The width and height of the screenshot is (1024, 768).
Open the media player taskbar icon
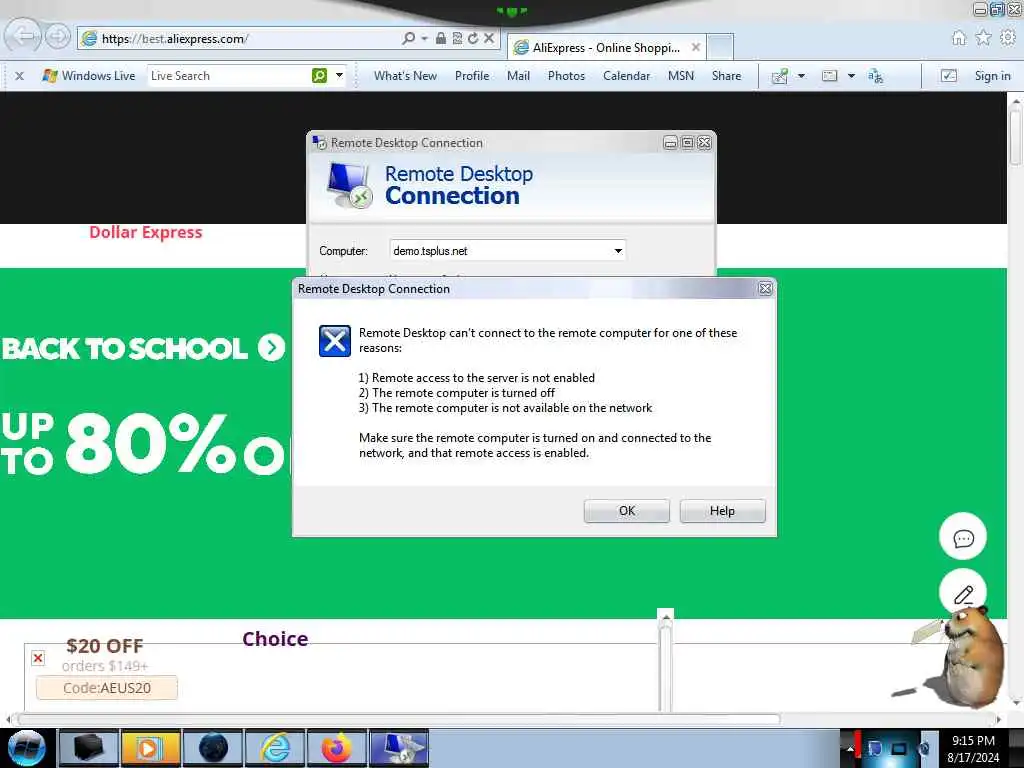click(150, 748)
